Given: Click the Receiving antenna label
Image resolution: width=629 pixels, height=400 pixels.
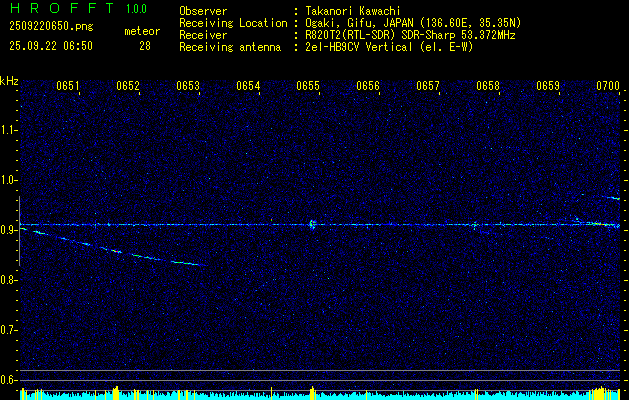Looking at the screenshot, I should [230, 47].
